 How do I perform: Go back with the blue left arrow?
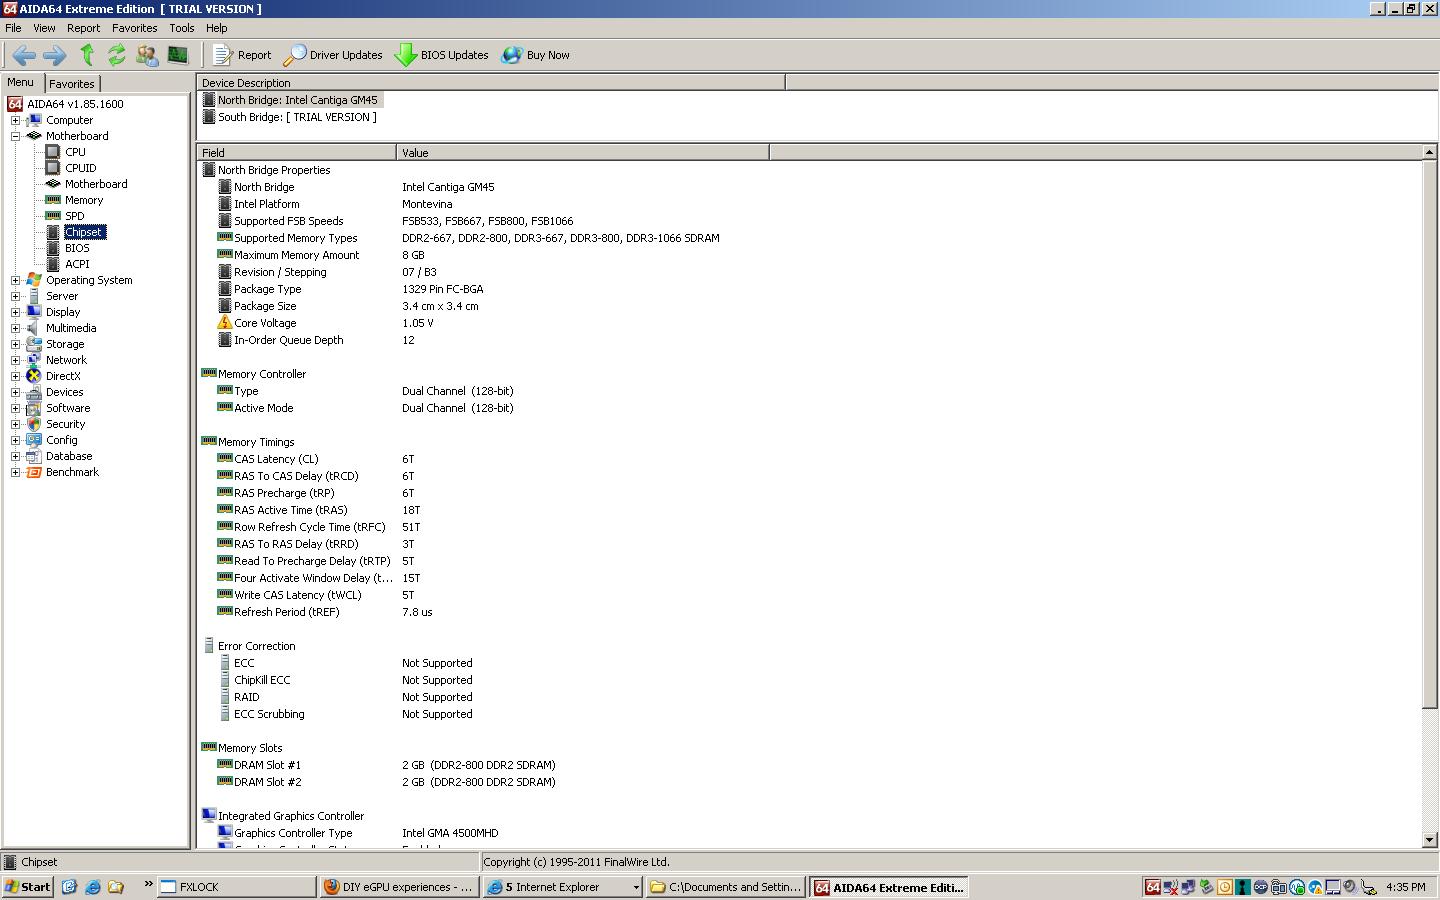[x=24, y=55]
